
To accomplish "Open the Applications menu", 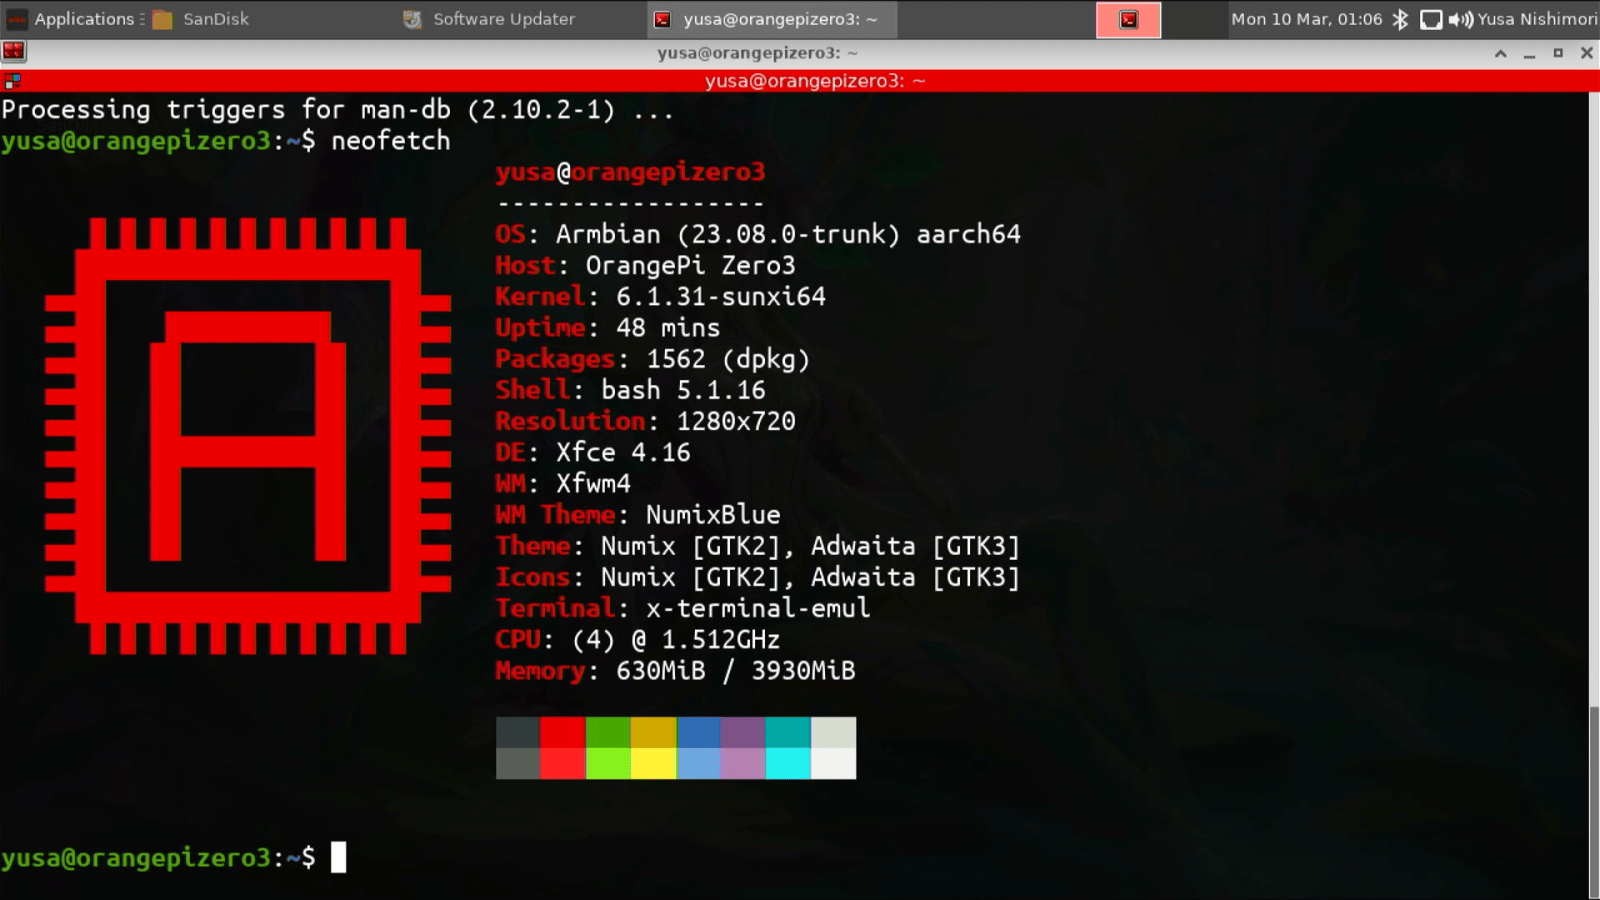I will tap(75, 19).
